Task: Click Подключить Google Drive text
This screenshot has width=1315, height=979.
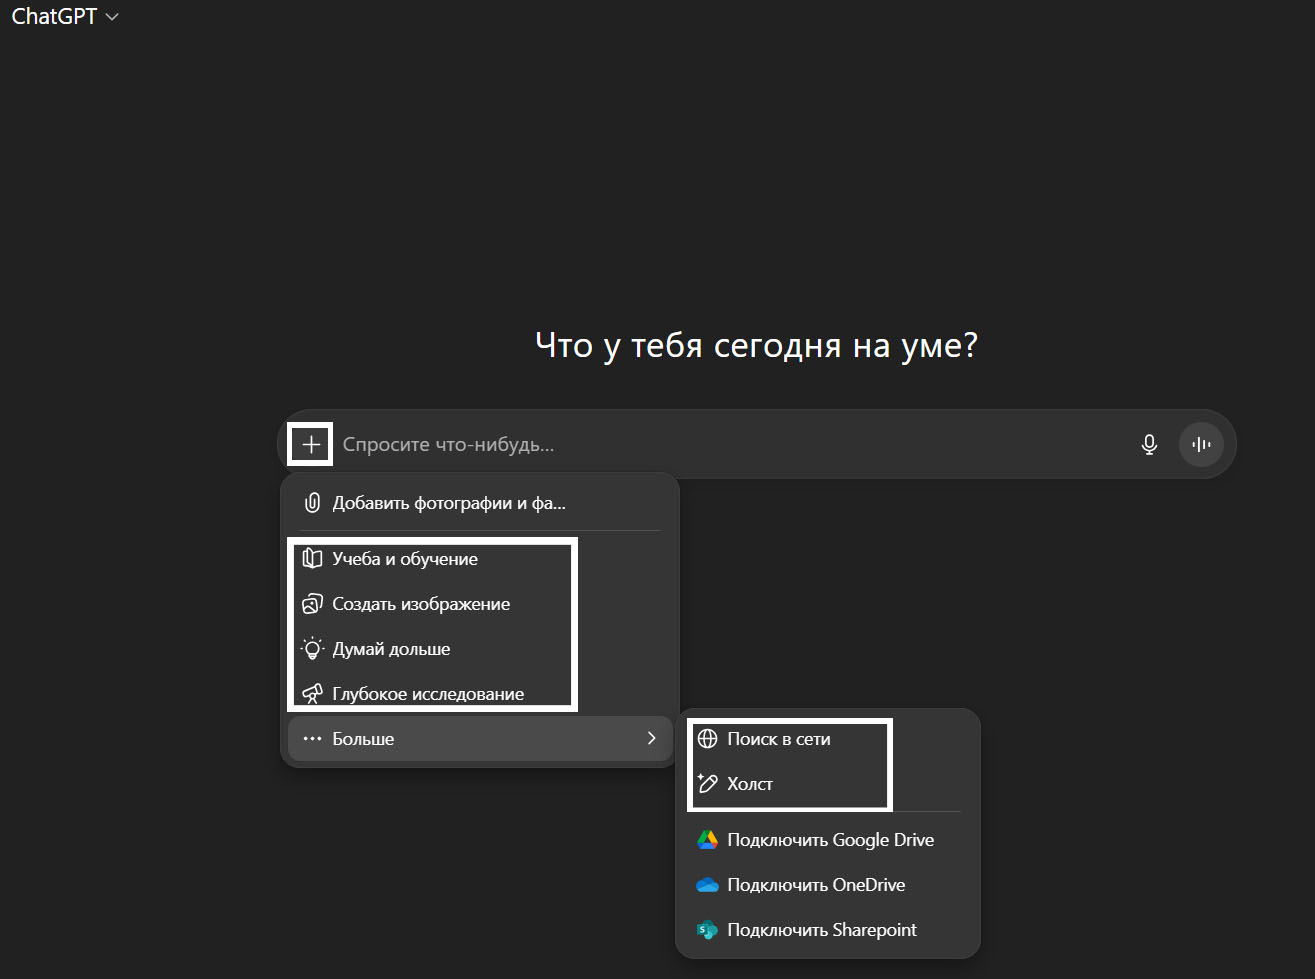Action: point(830,840)
